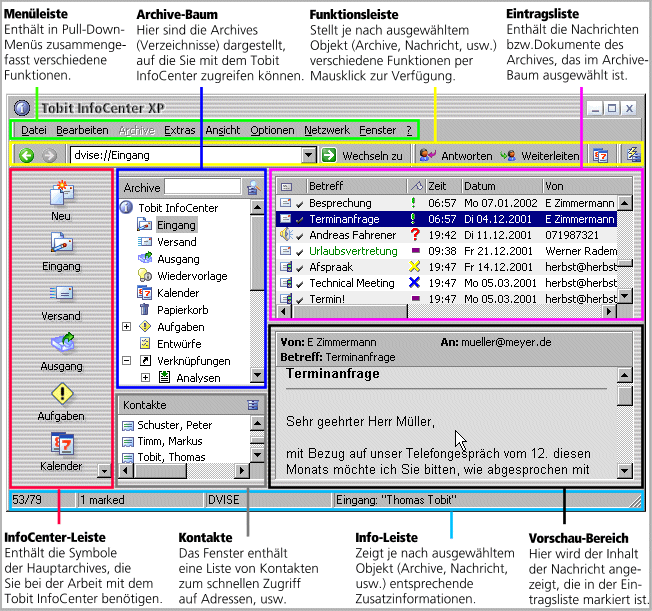Select Wiedervorlage in the archive tree

tap(192, 276)
